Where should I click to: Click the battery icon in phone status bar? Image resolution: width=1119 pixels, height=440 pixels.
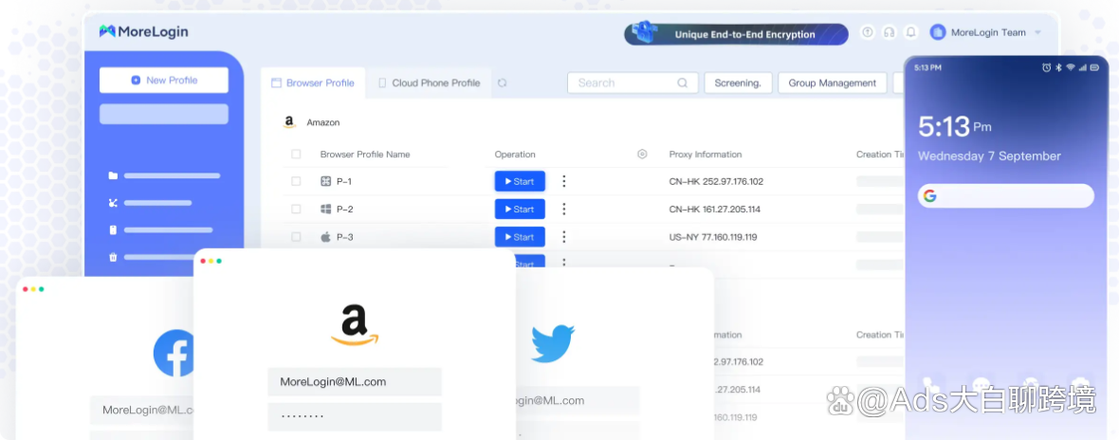click(1095, 68)
